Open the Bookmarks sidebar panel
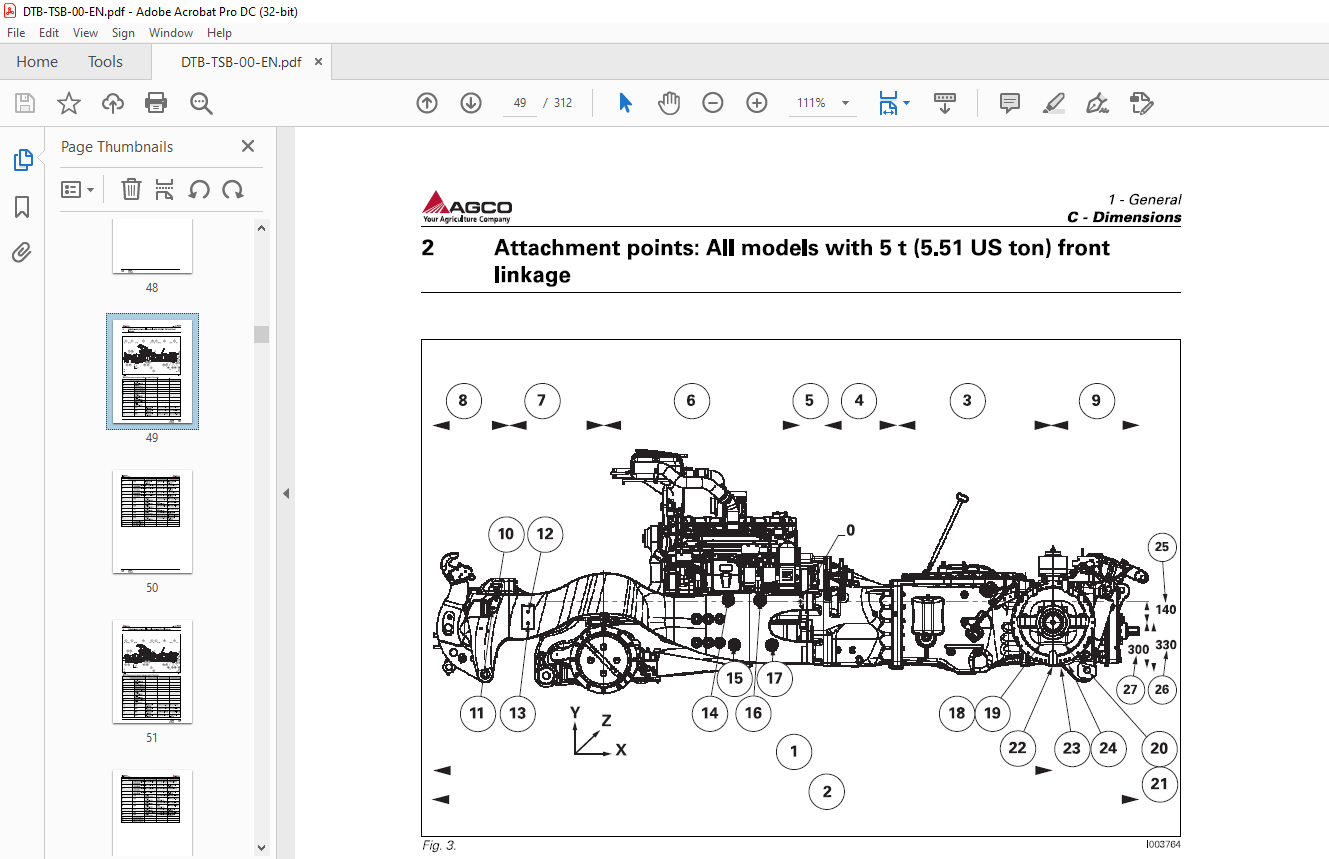Image resolution: width=1329 pixels, height=859 pixels. click(x=22, y=207)
